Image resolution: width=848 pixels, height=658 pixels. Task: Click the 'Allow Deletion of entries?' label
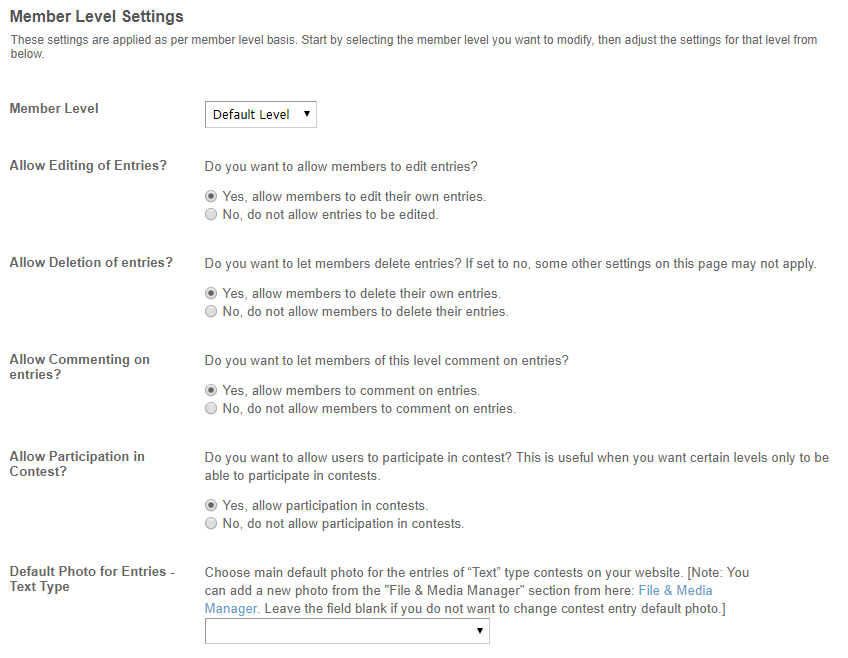(x=91, y=263)
